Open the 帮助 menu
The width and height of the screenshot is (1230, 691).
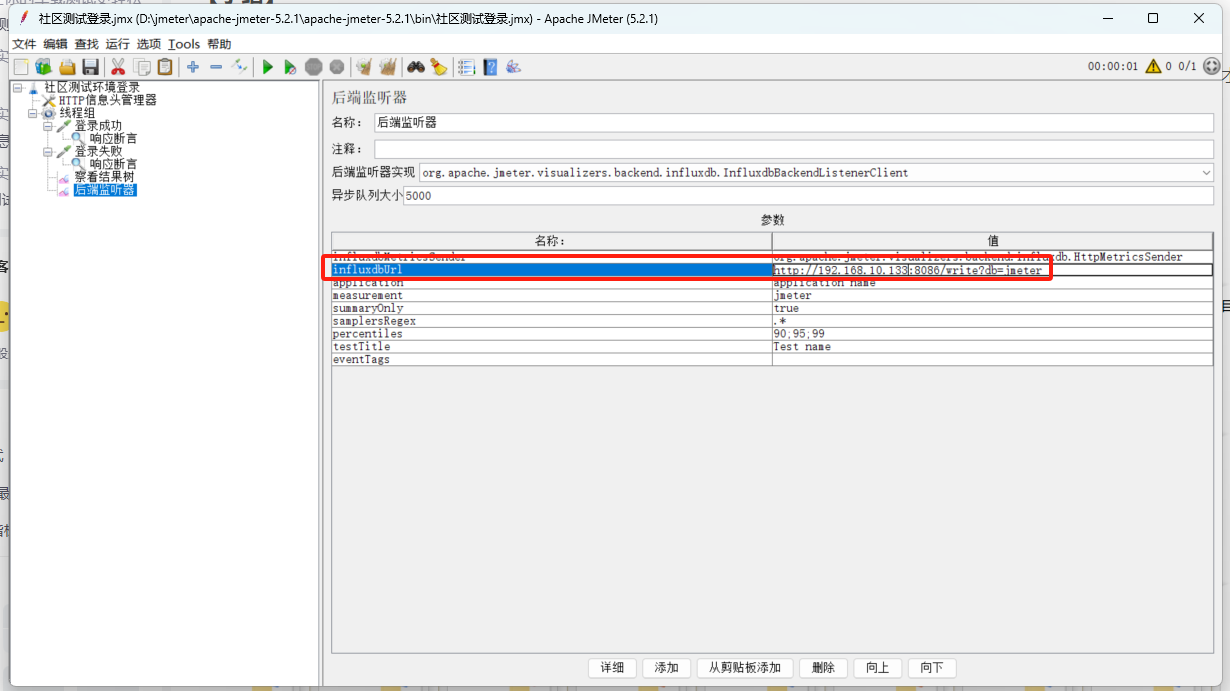[219, 44]
